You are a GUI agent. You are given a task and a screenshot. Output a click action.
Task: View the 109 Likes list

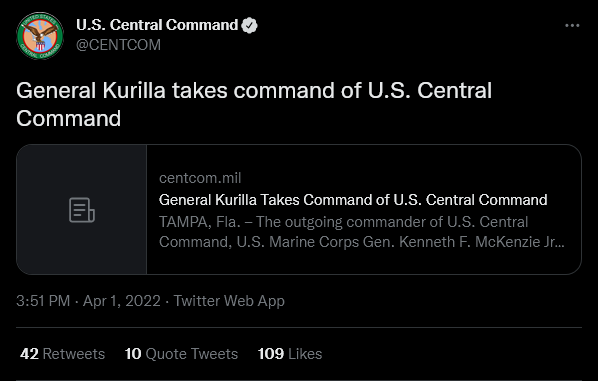tap(290, 354)
